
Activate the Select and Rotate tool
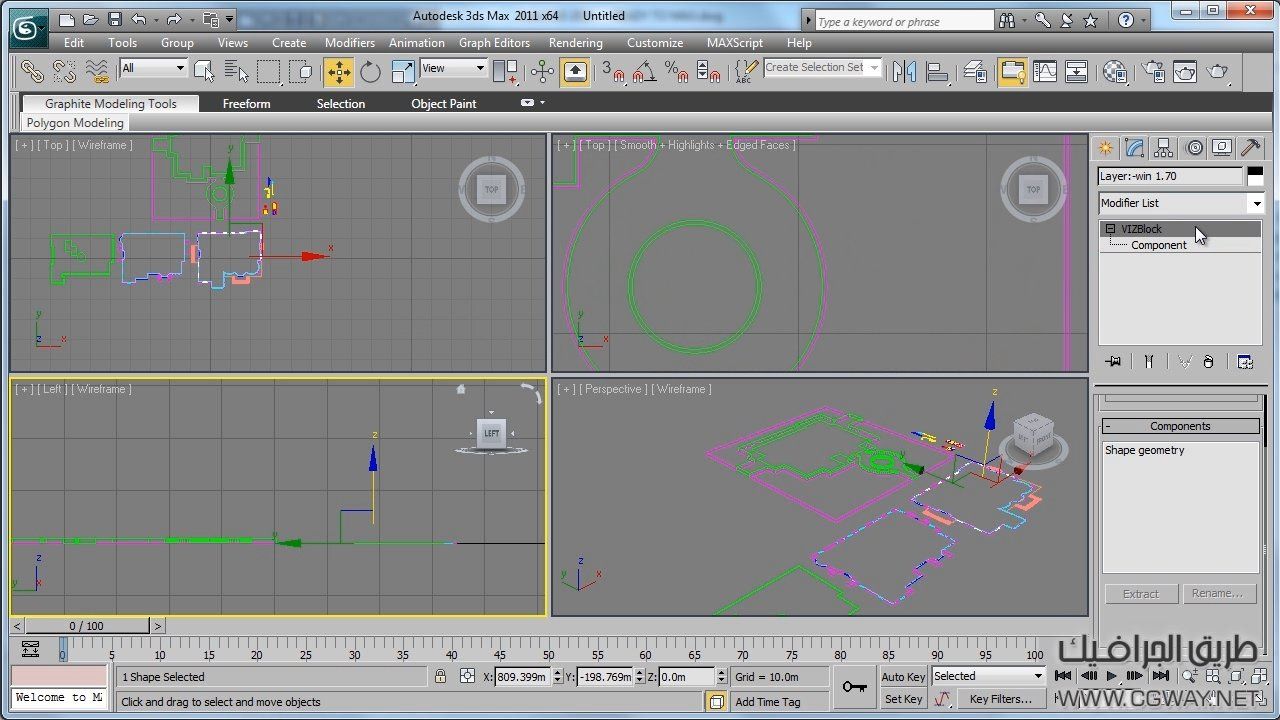click(371, 71)
